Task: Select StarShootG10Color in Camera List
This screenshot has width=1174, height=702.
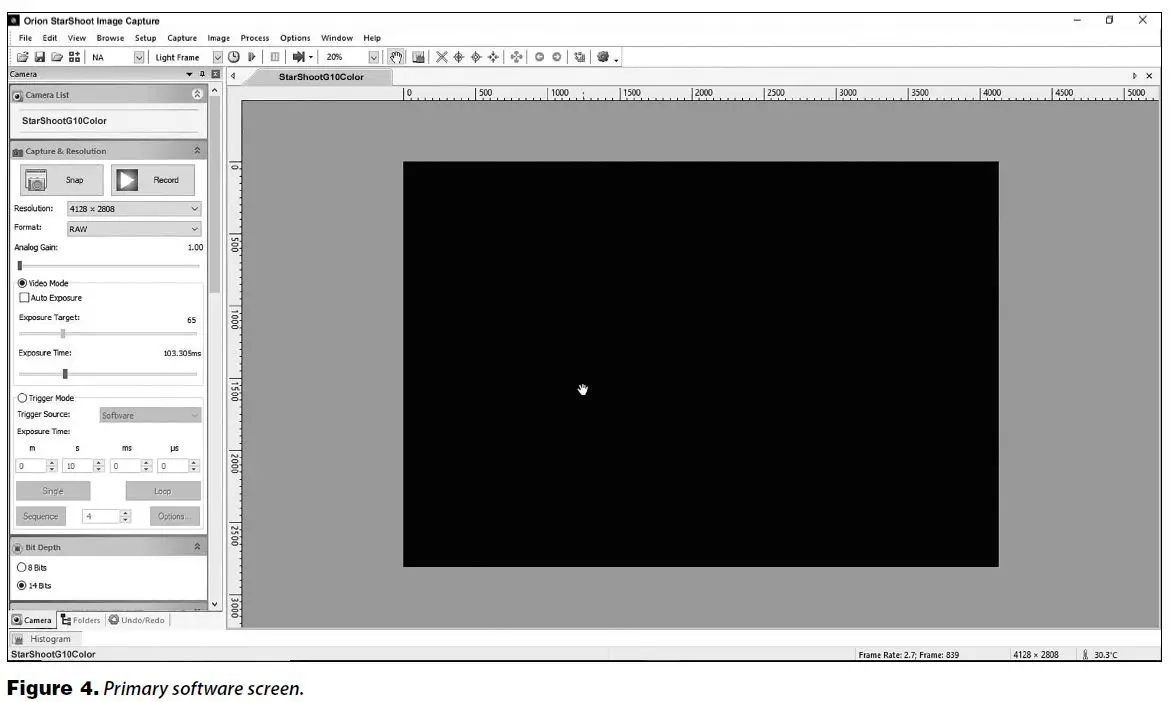Action: 64,121
